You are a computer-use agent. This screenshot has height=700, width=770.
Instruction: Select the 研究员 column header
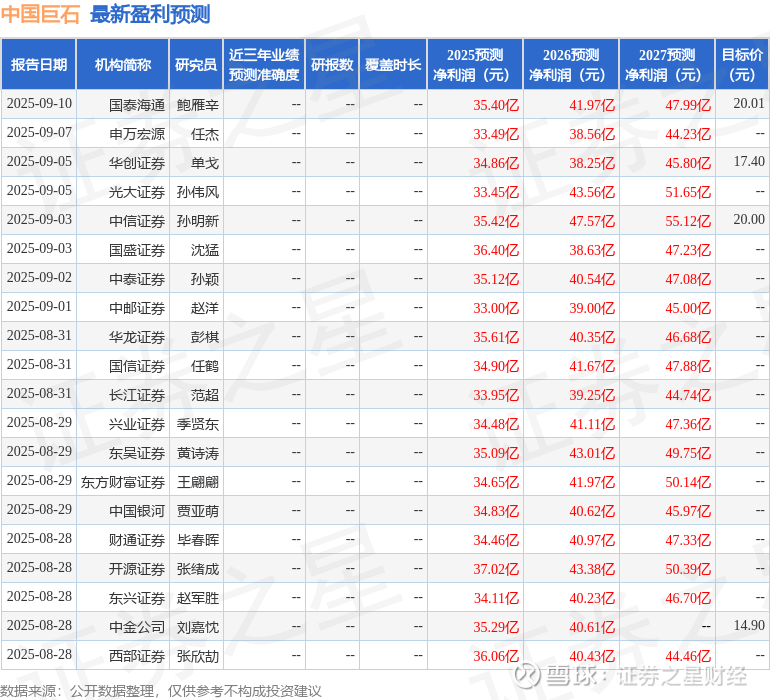point(196,64)
